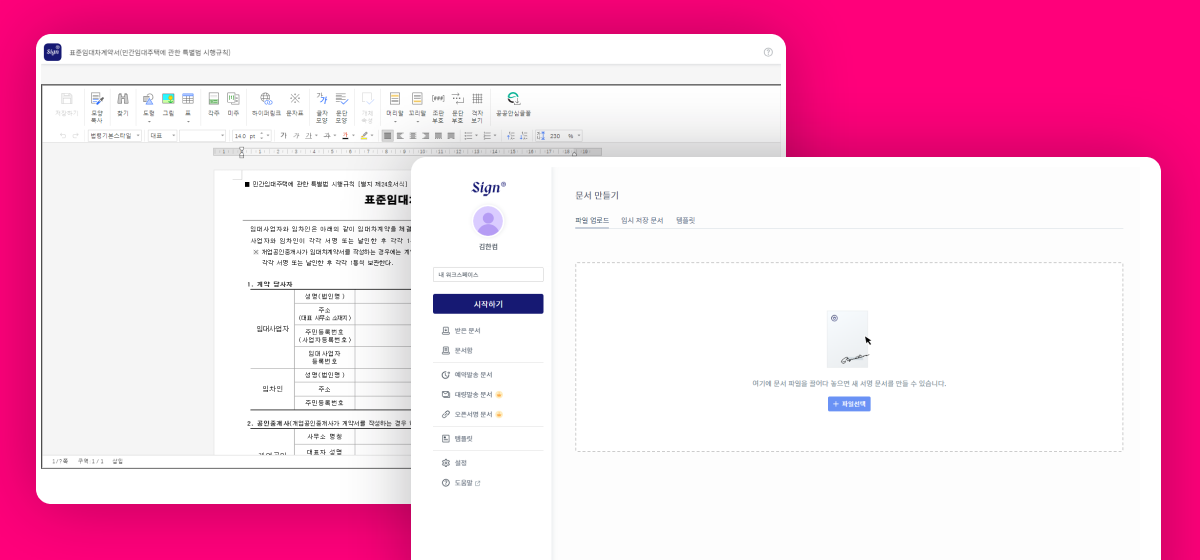This screenshot has height=560, width=1200.
Task: Open the highlight color picker
Action: pyautogui.click(x=367, y=135)
